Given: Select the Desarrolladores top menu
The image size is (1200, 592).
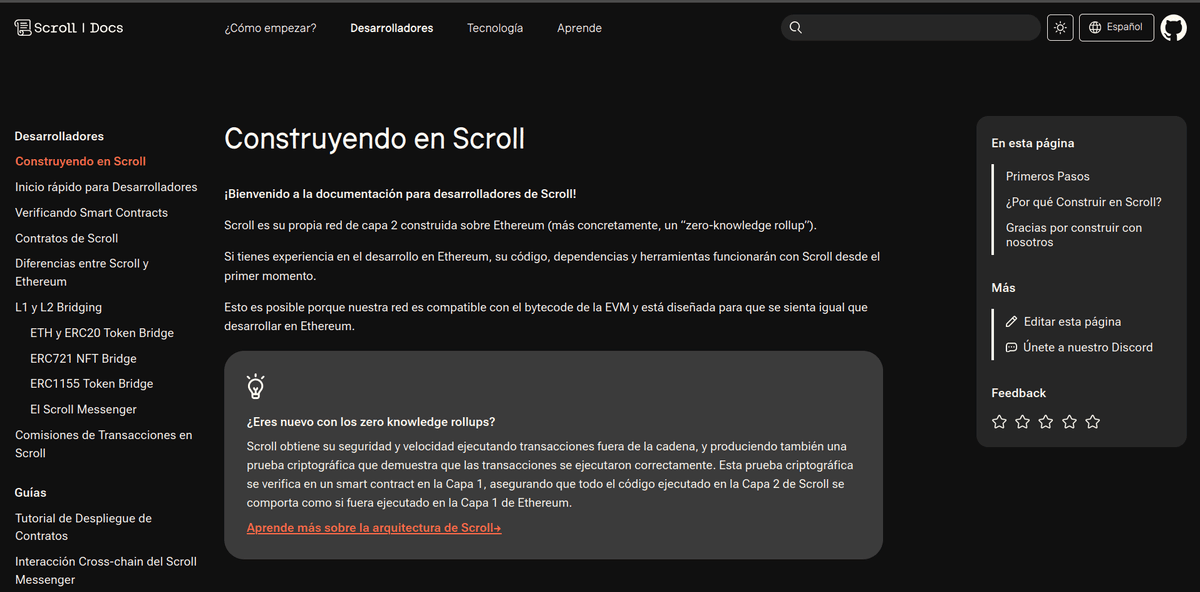Looking at the screenshot, I should 392,28.
